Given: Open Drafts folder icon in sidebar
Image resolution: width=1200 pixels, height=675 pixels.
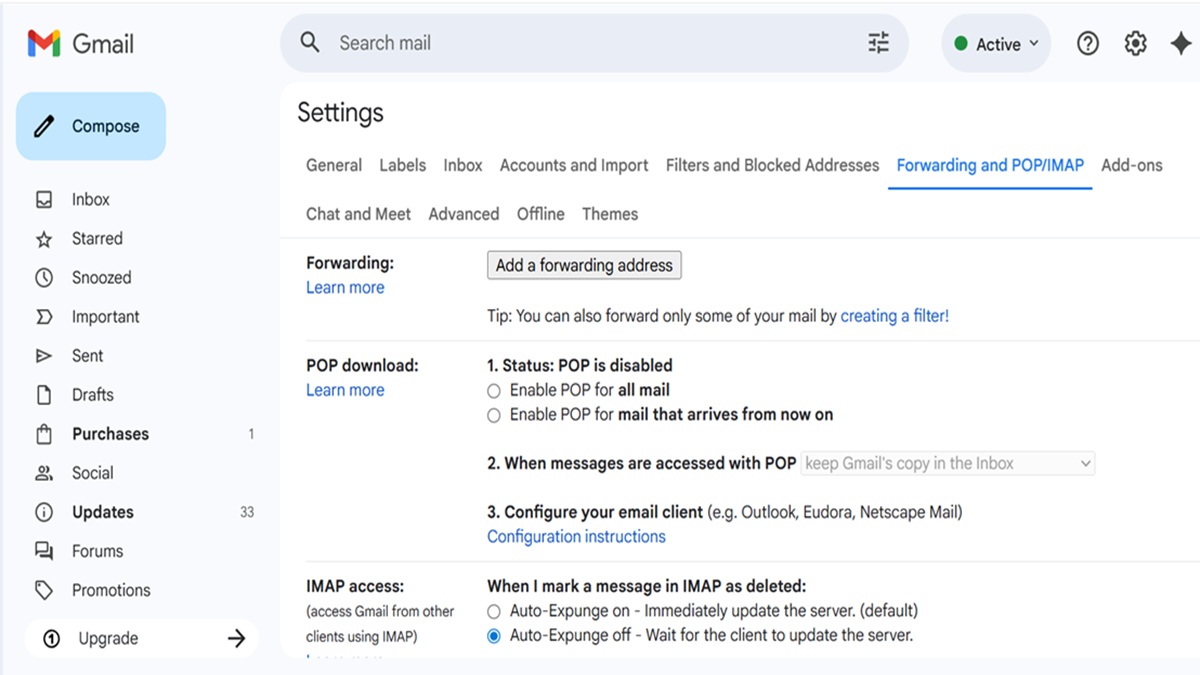Looking at the screenshot, I should (x=44, y=395).
